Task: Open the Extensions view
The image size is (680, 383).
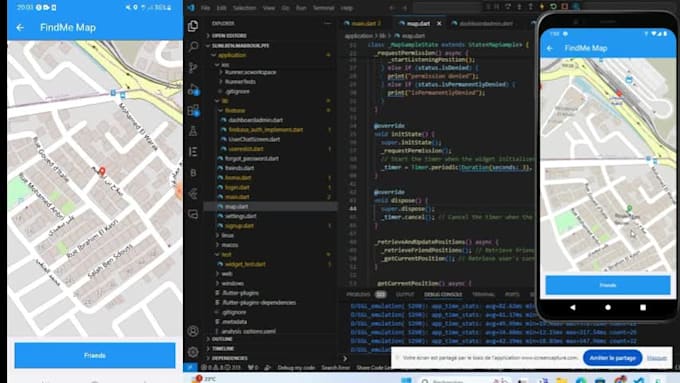Action: 193,110
